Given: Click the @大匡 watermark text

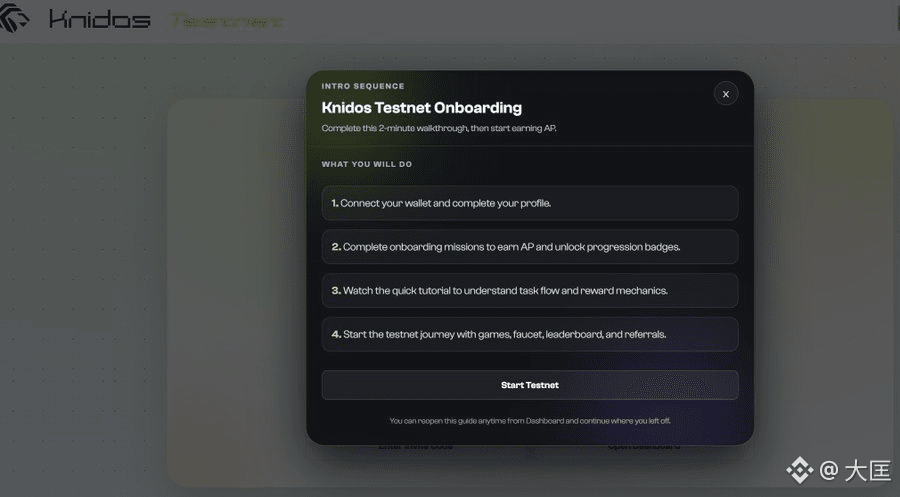Looking at the screenshot, I should point(855,471).
